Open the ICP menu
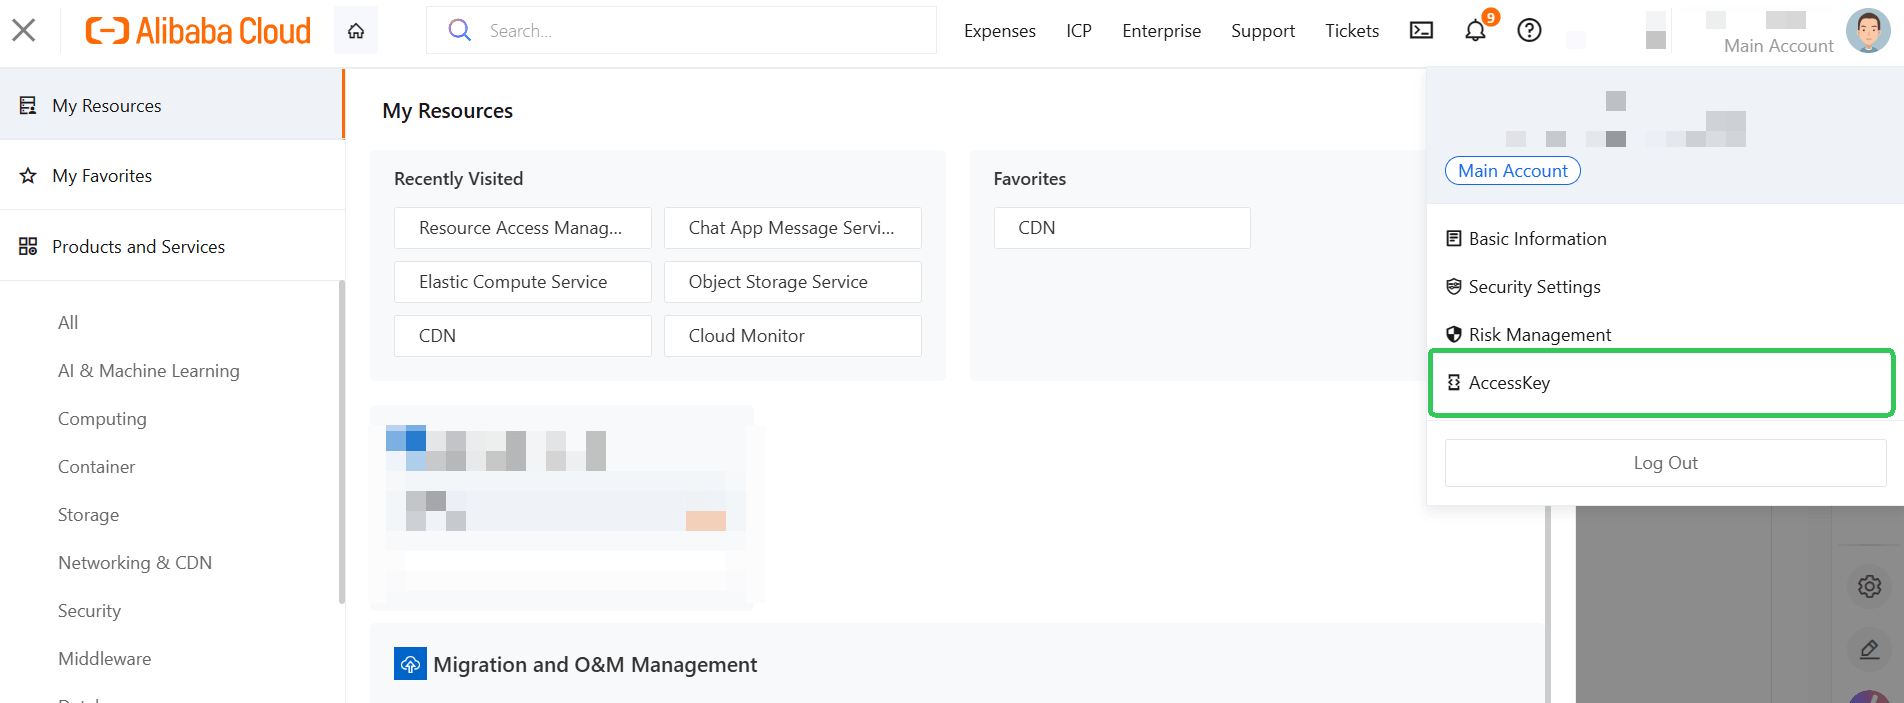Image resolution: width=1904 pixels, height=703 pixels. [1079, 31]
